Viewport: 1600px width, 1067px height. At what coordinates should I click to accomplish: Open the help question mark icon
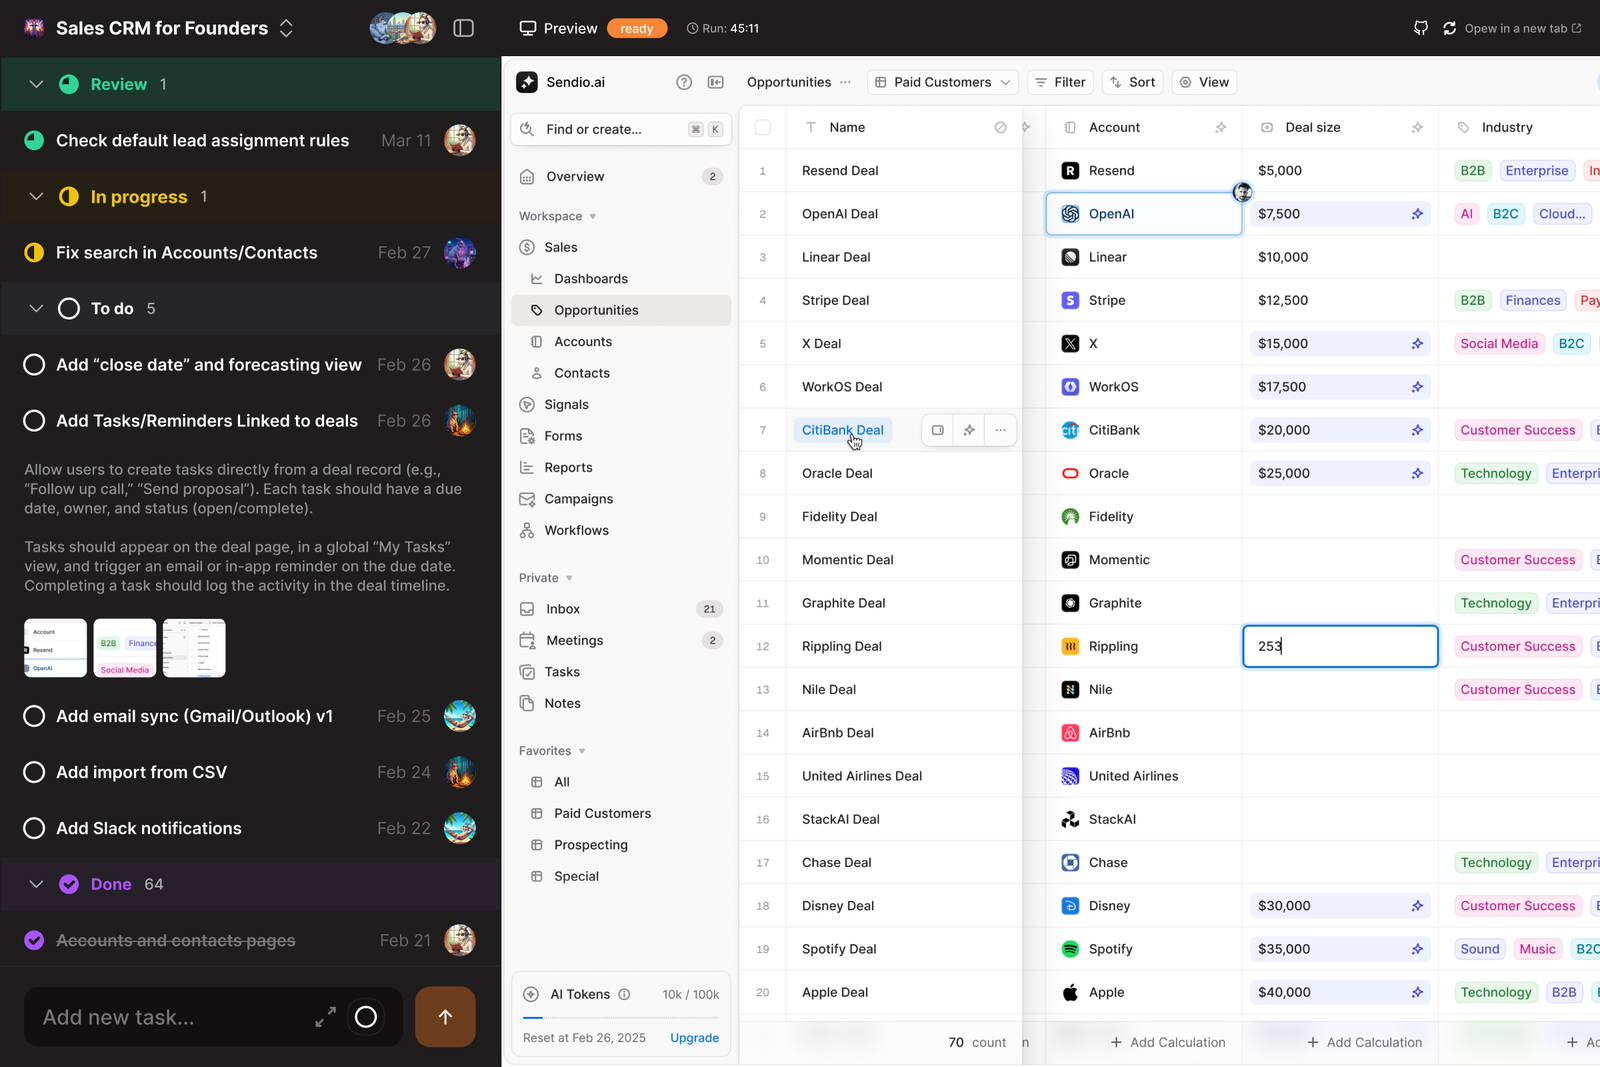click(x=684, y=82)
